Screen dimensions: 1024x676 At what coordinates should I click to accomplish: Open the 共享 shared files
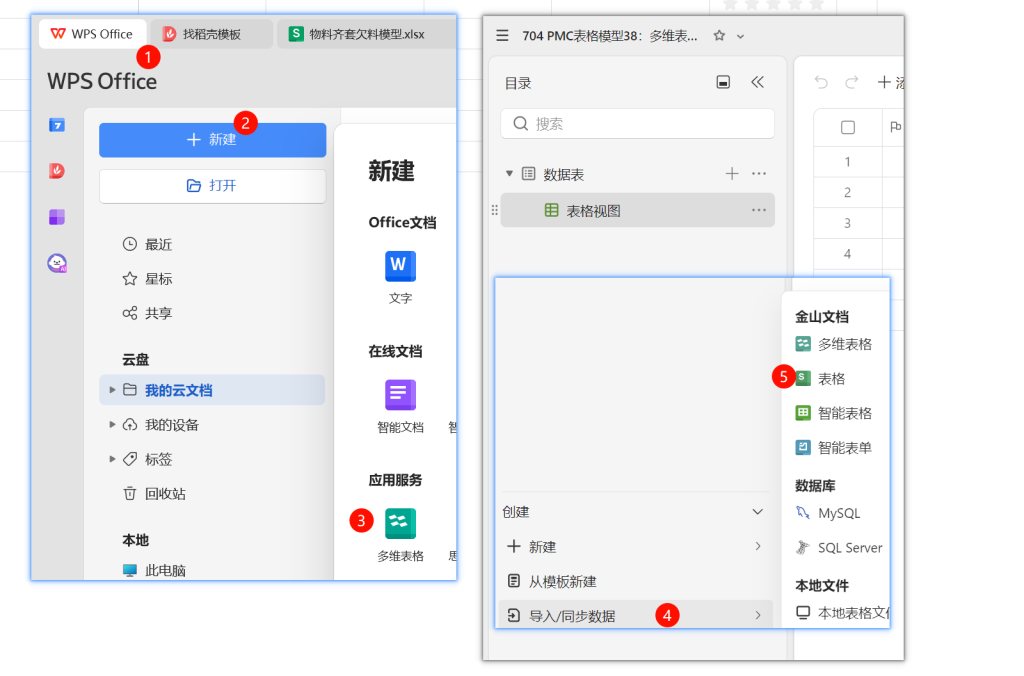[x=147, y=313]
